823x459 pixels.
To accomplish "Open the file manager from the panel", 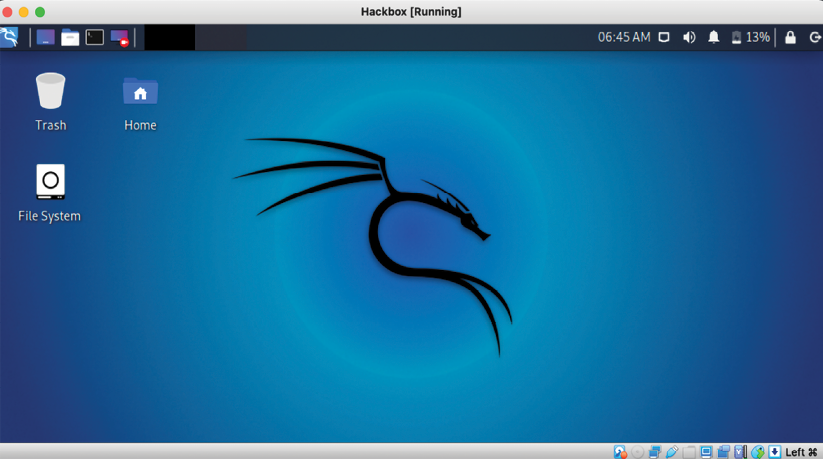I will pos(70,37).
